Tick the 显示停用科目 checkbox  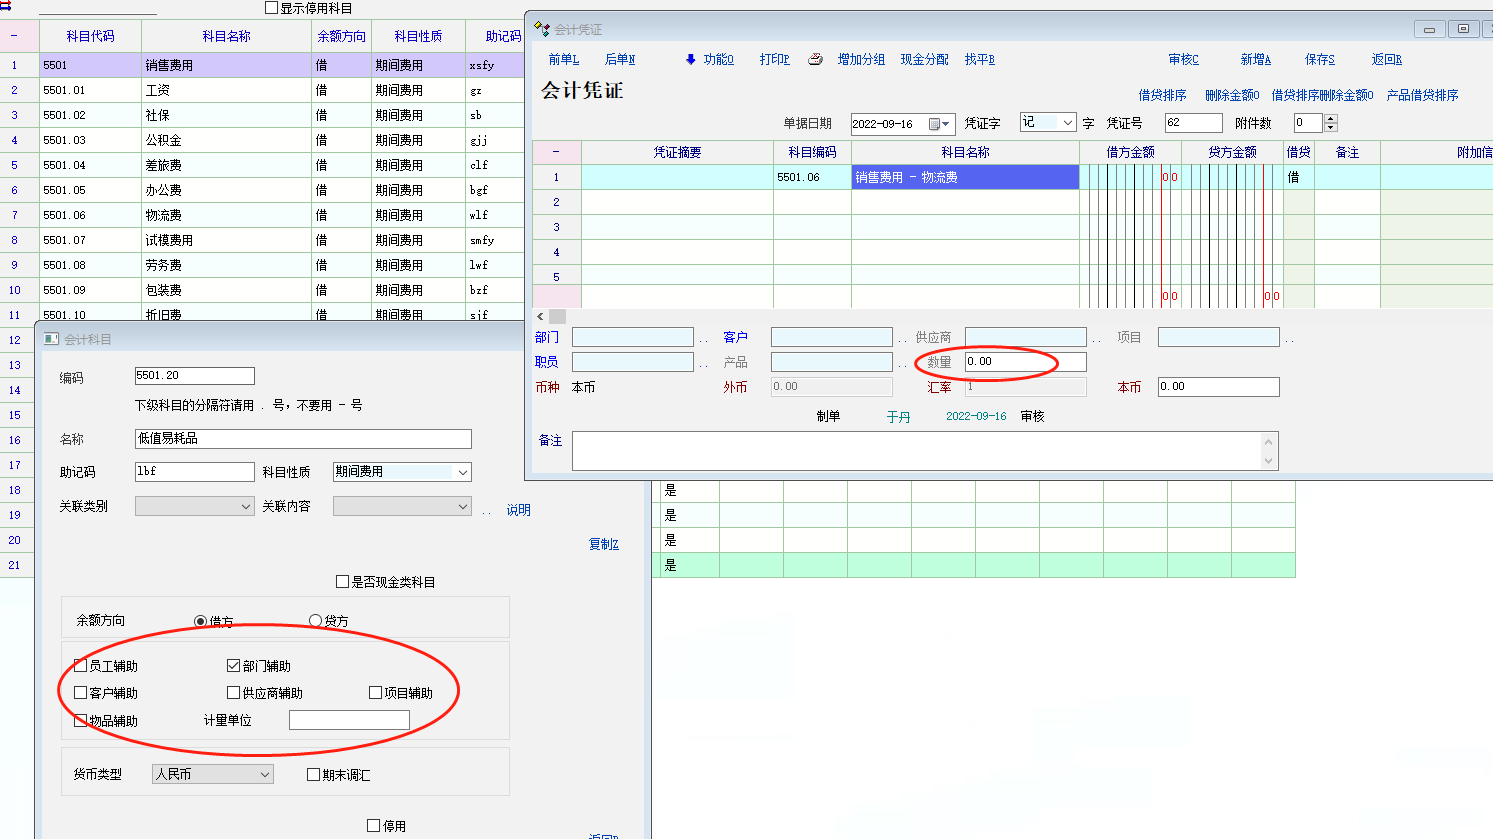(271, 8)
